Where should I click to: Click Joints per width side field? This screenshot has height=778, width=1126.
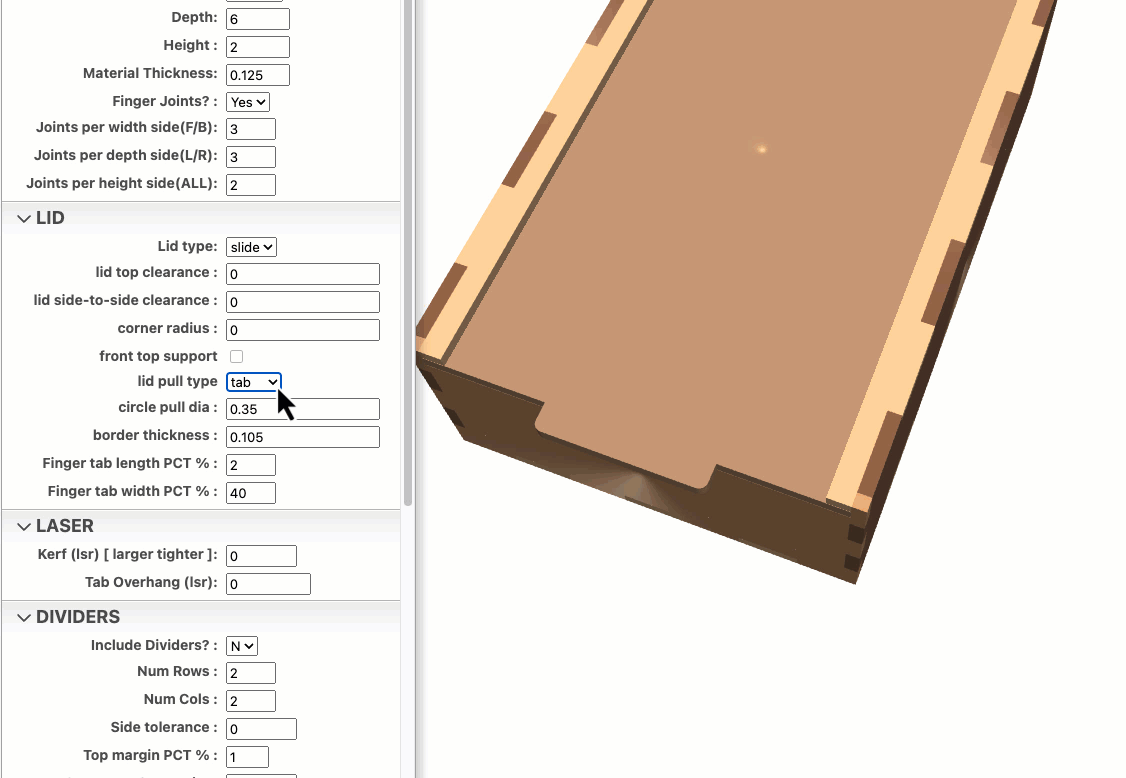pyautogui.click(x=251, y=129)
